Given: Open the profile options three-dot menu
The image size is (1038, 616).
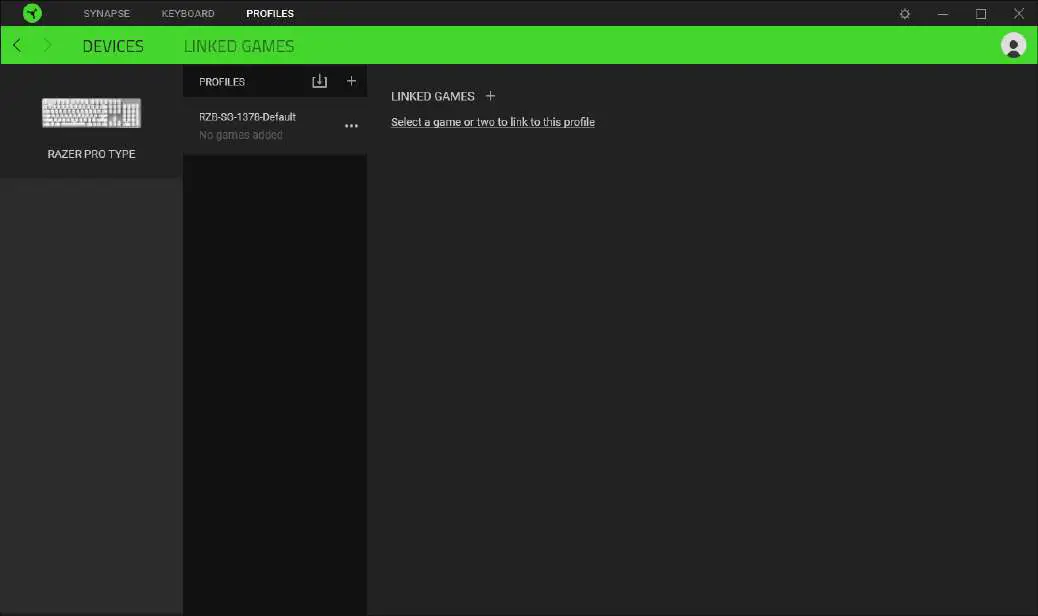Looking at the screenshot, I should pyautogui.click(x=352, y=126).
